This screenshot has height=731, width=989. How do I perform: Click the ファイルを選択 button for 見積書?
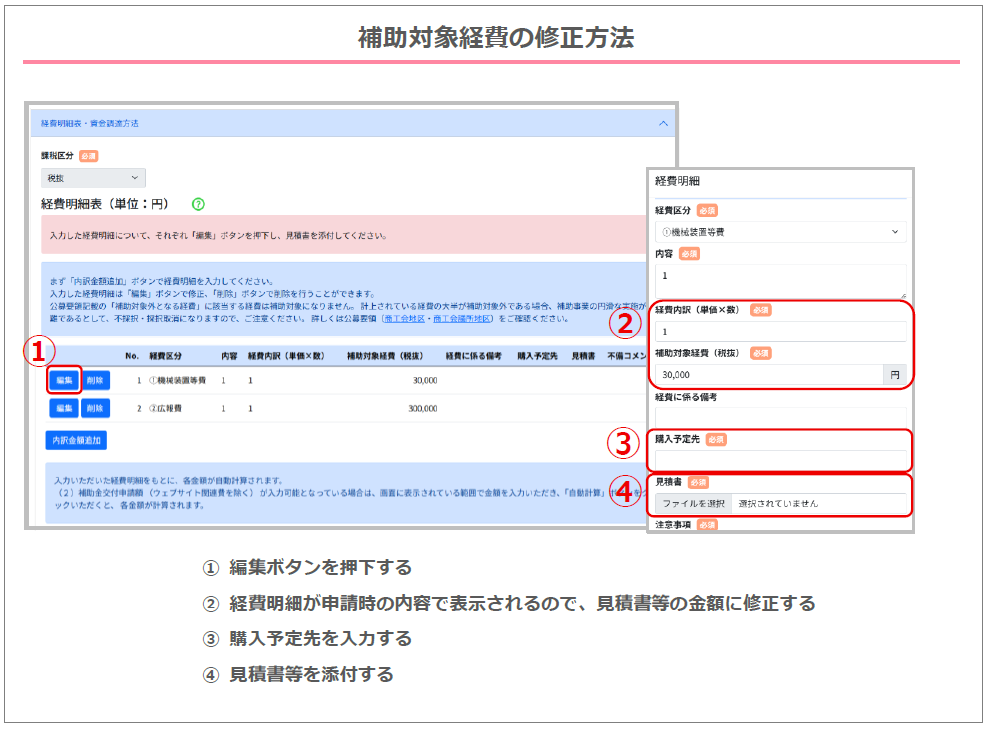[x=693, y=503]
